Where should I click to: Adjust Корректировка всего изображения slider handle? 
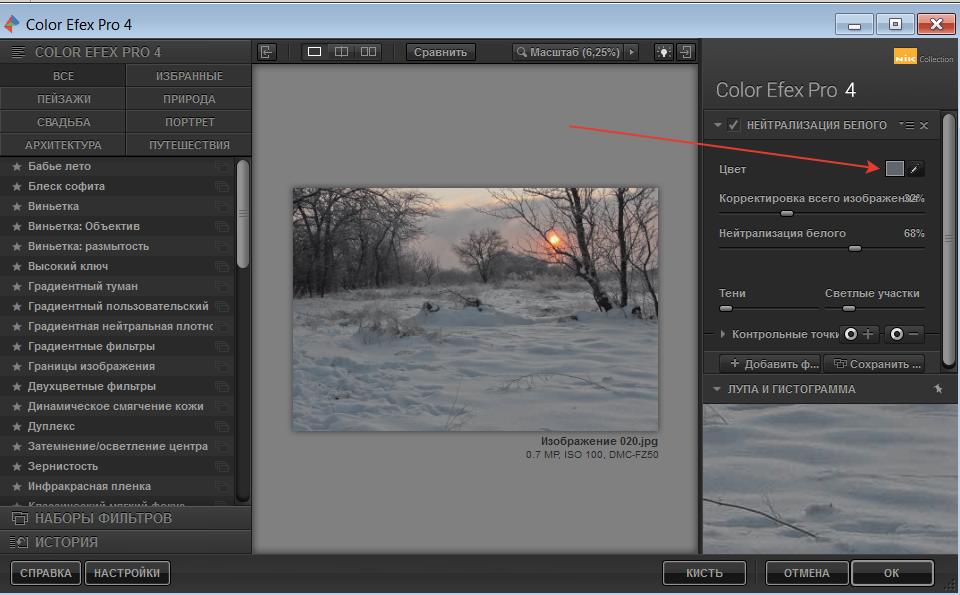787,214
